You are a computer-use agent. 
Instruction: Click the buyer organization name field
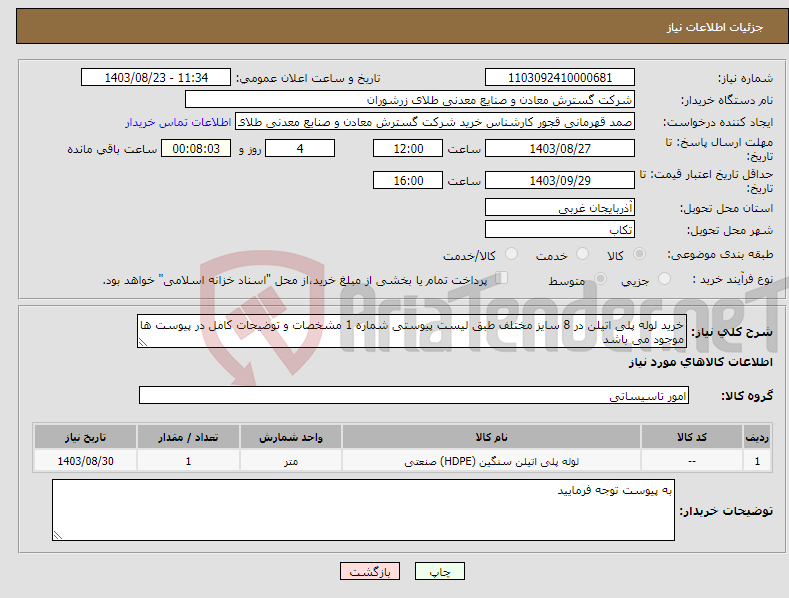[410, 100]
